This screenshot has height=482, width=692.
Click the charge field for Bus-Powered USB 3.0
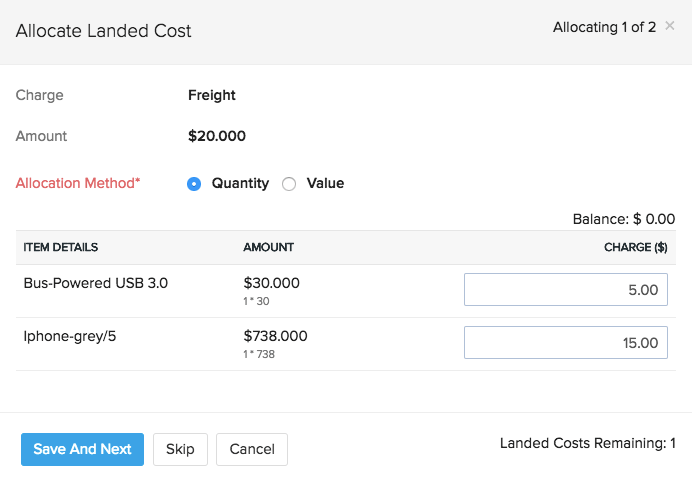[x=565, y=290]
